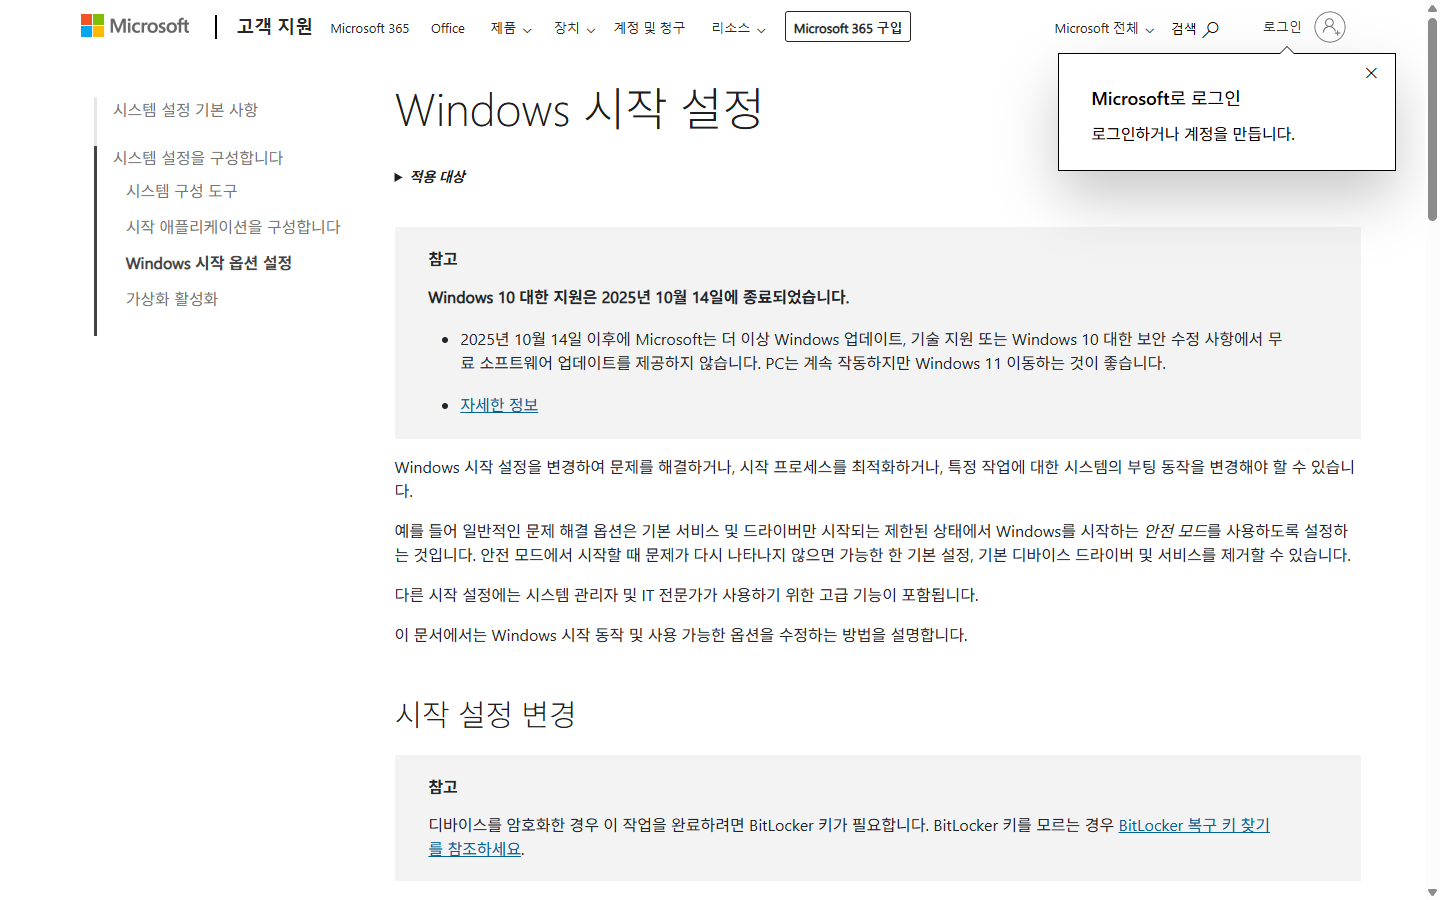Expand the 제품 dropdown menu
This screenshot has height=900, width=1440.
click(511, 28)
